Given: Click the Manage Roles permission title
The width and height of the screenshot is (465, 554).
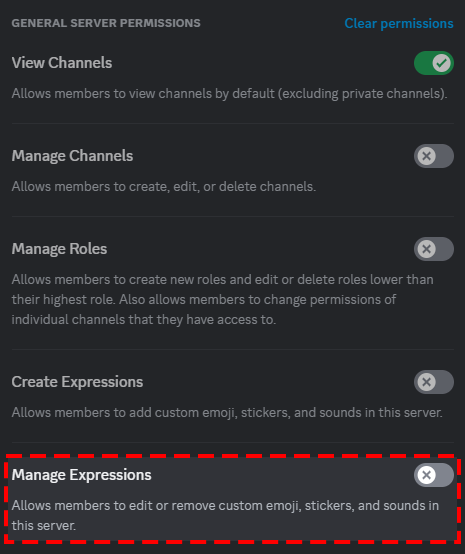Looking at the screenshot, I should pyautogui.click(x=59, y=249).
